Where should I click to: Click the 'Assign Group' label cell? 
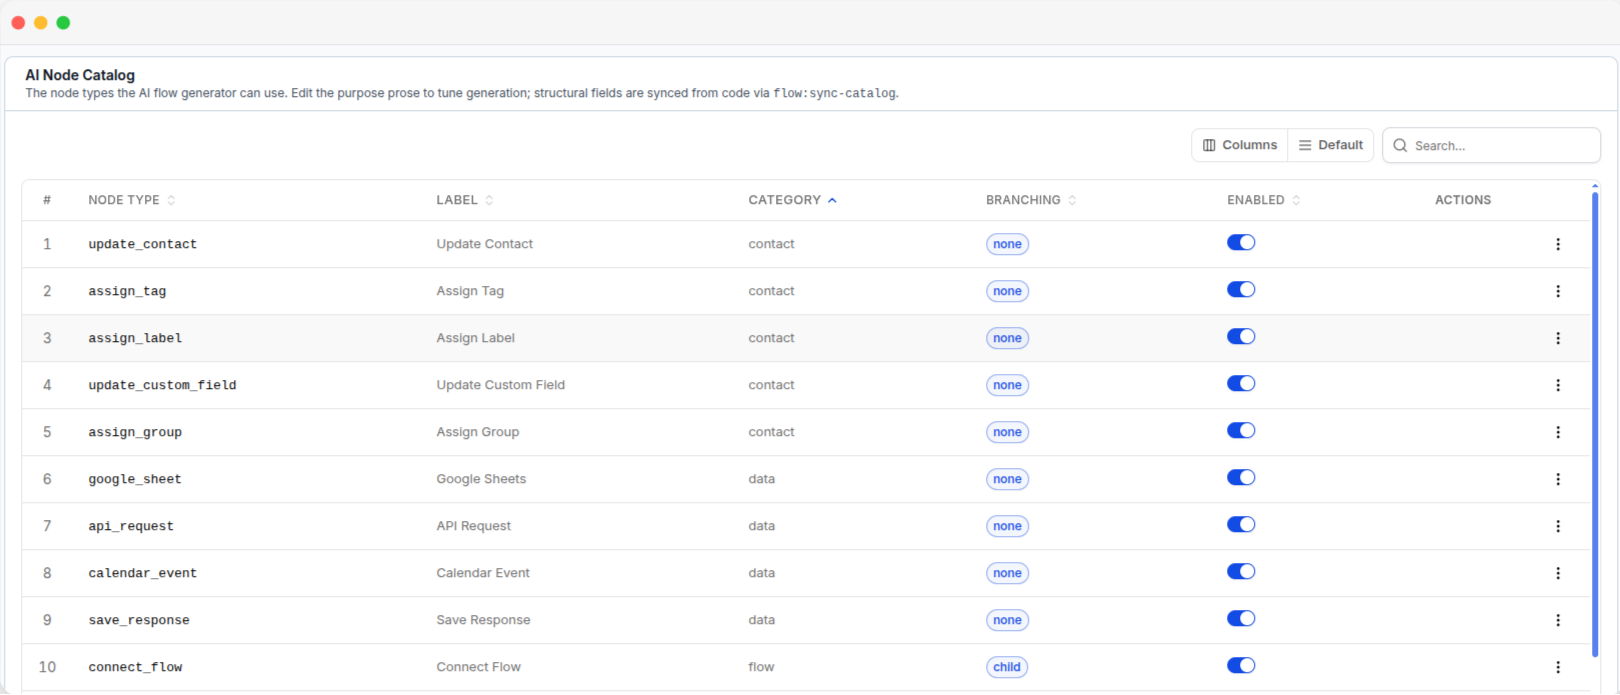pos(477,432)
